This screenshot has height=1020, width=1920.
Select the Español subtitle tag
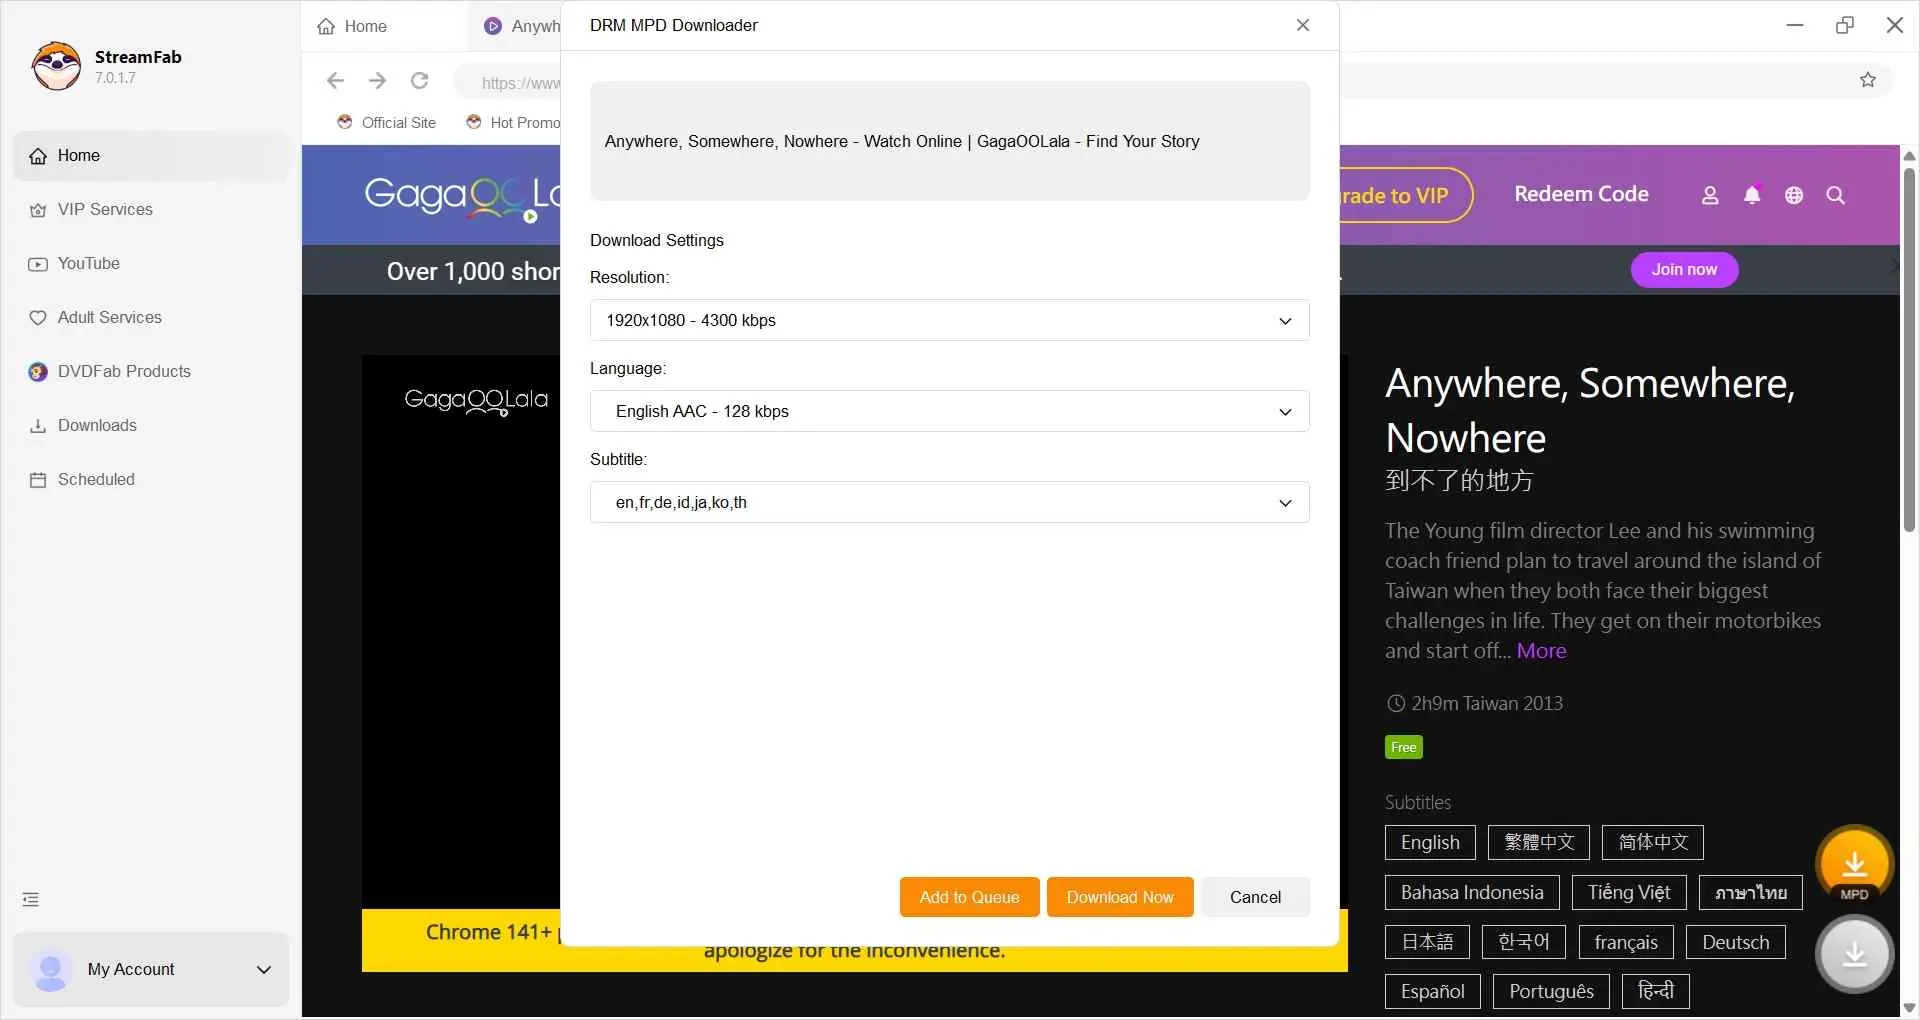point(1432,992)
